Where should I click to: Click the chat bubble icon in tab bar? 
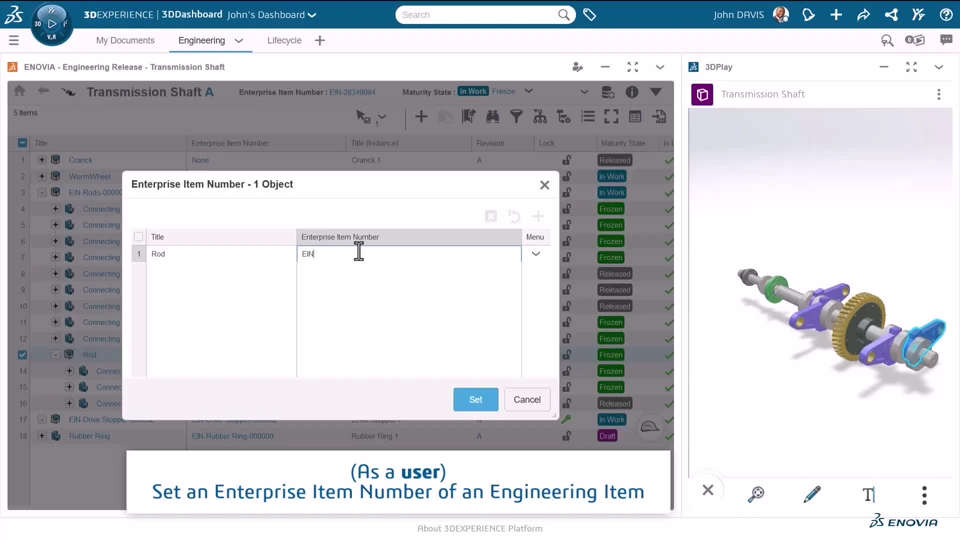[946, 40]
